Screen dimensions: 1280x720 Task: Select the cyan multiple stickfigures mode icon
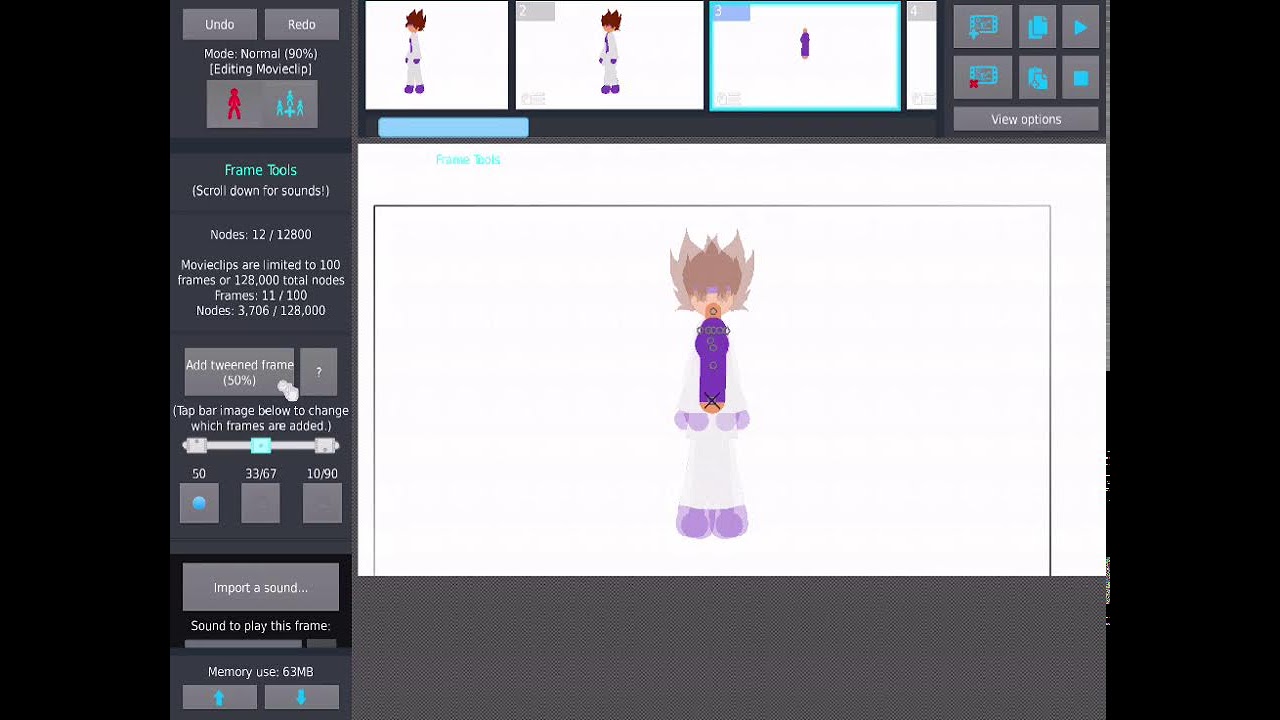pyautogui.click(x=290, y=104)
